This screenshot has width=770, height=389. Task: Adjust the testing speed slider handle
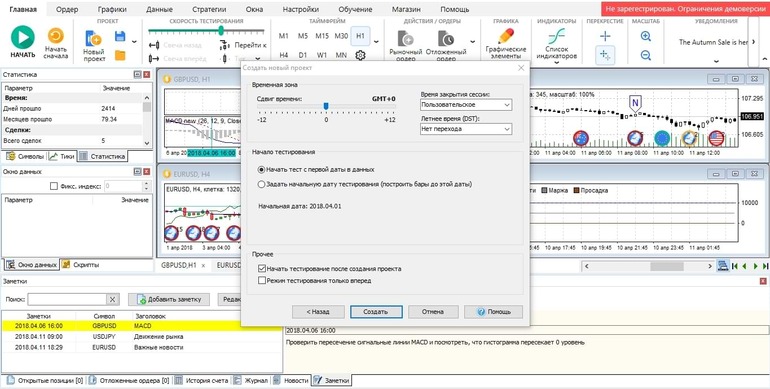[221, 31]
